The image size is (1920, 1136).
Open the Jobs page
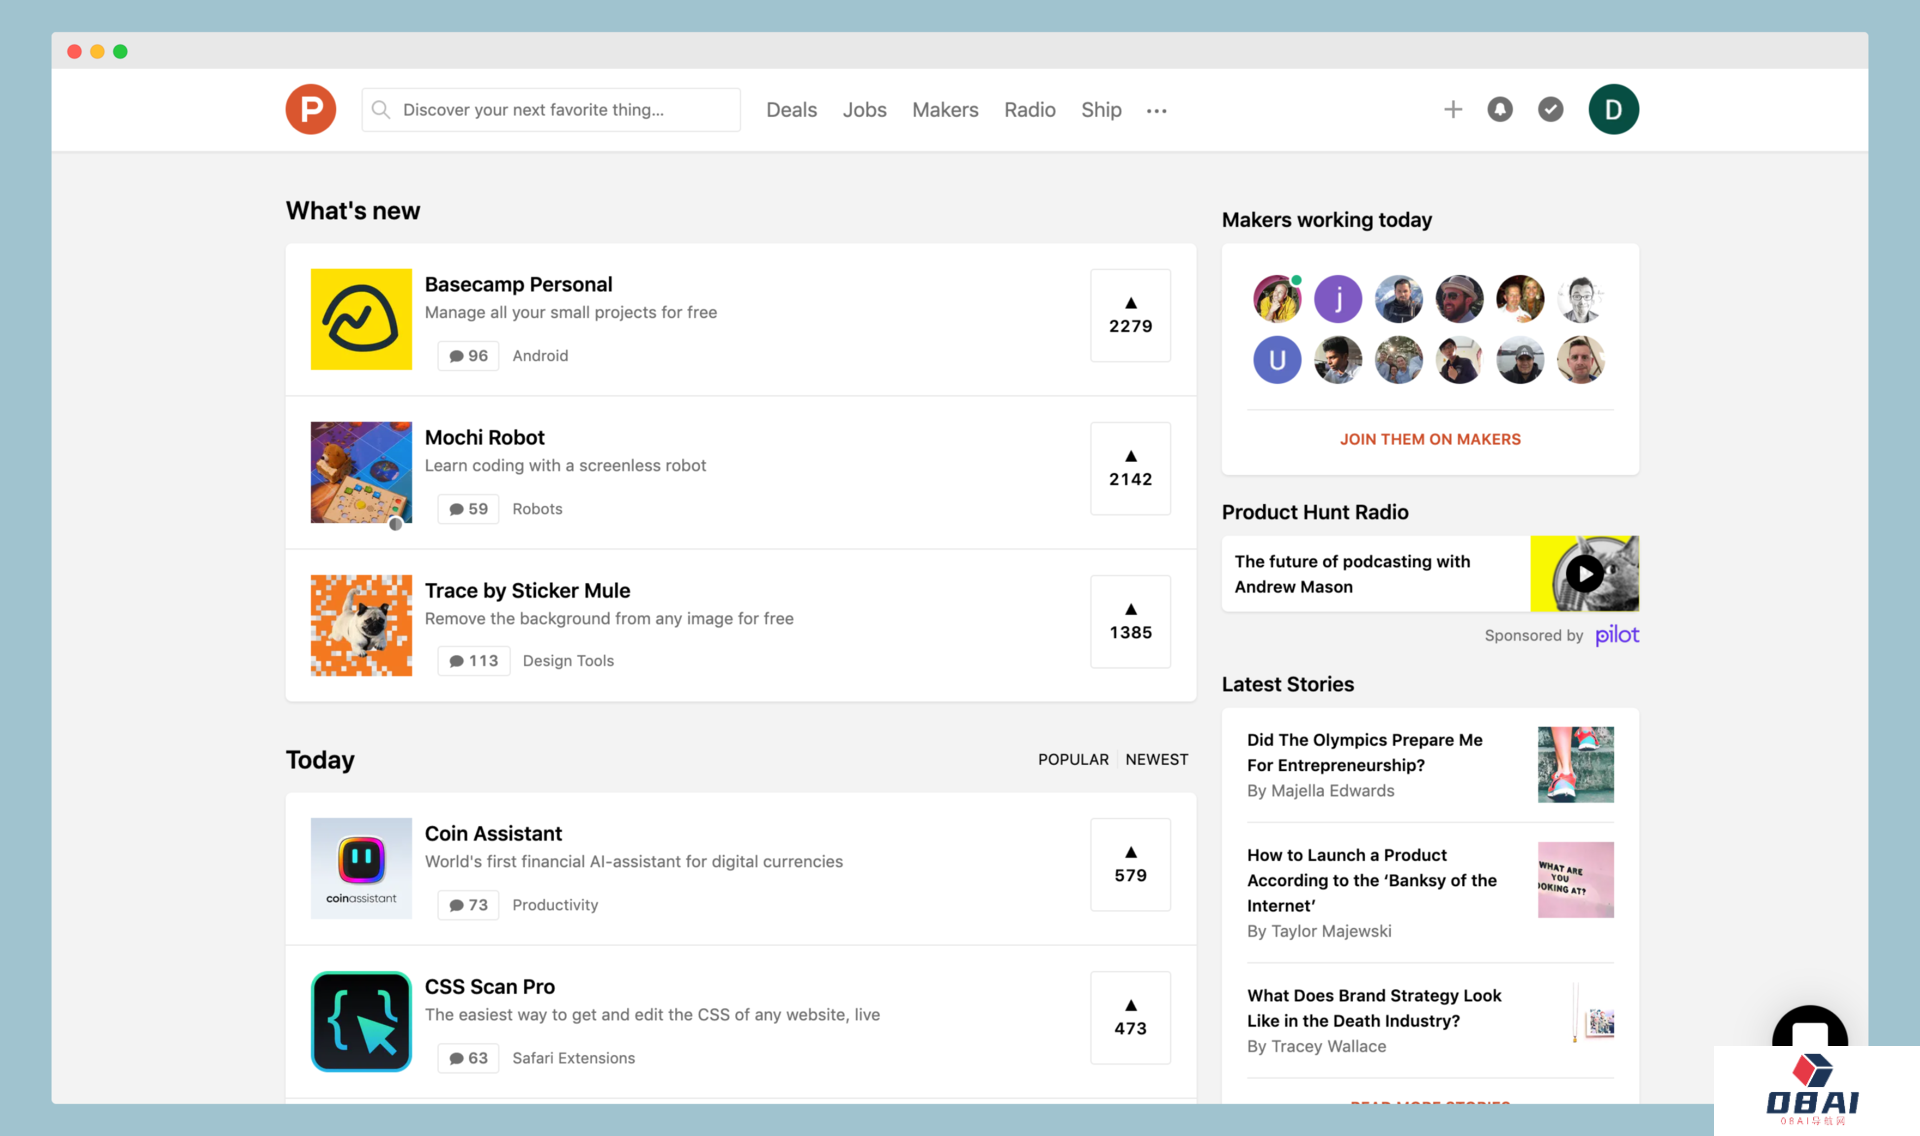(864, 110)
